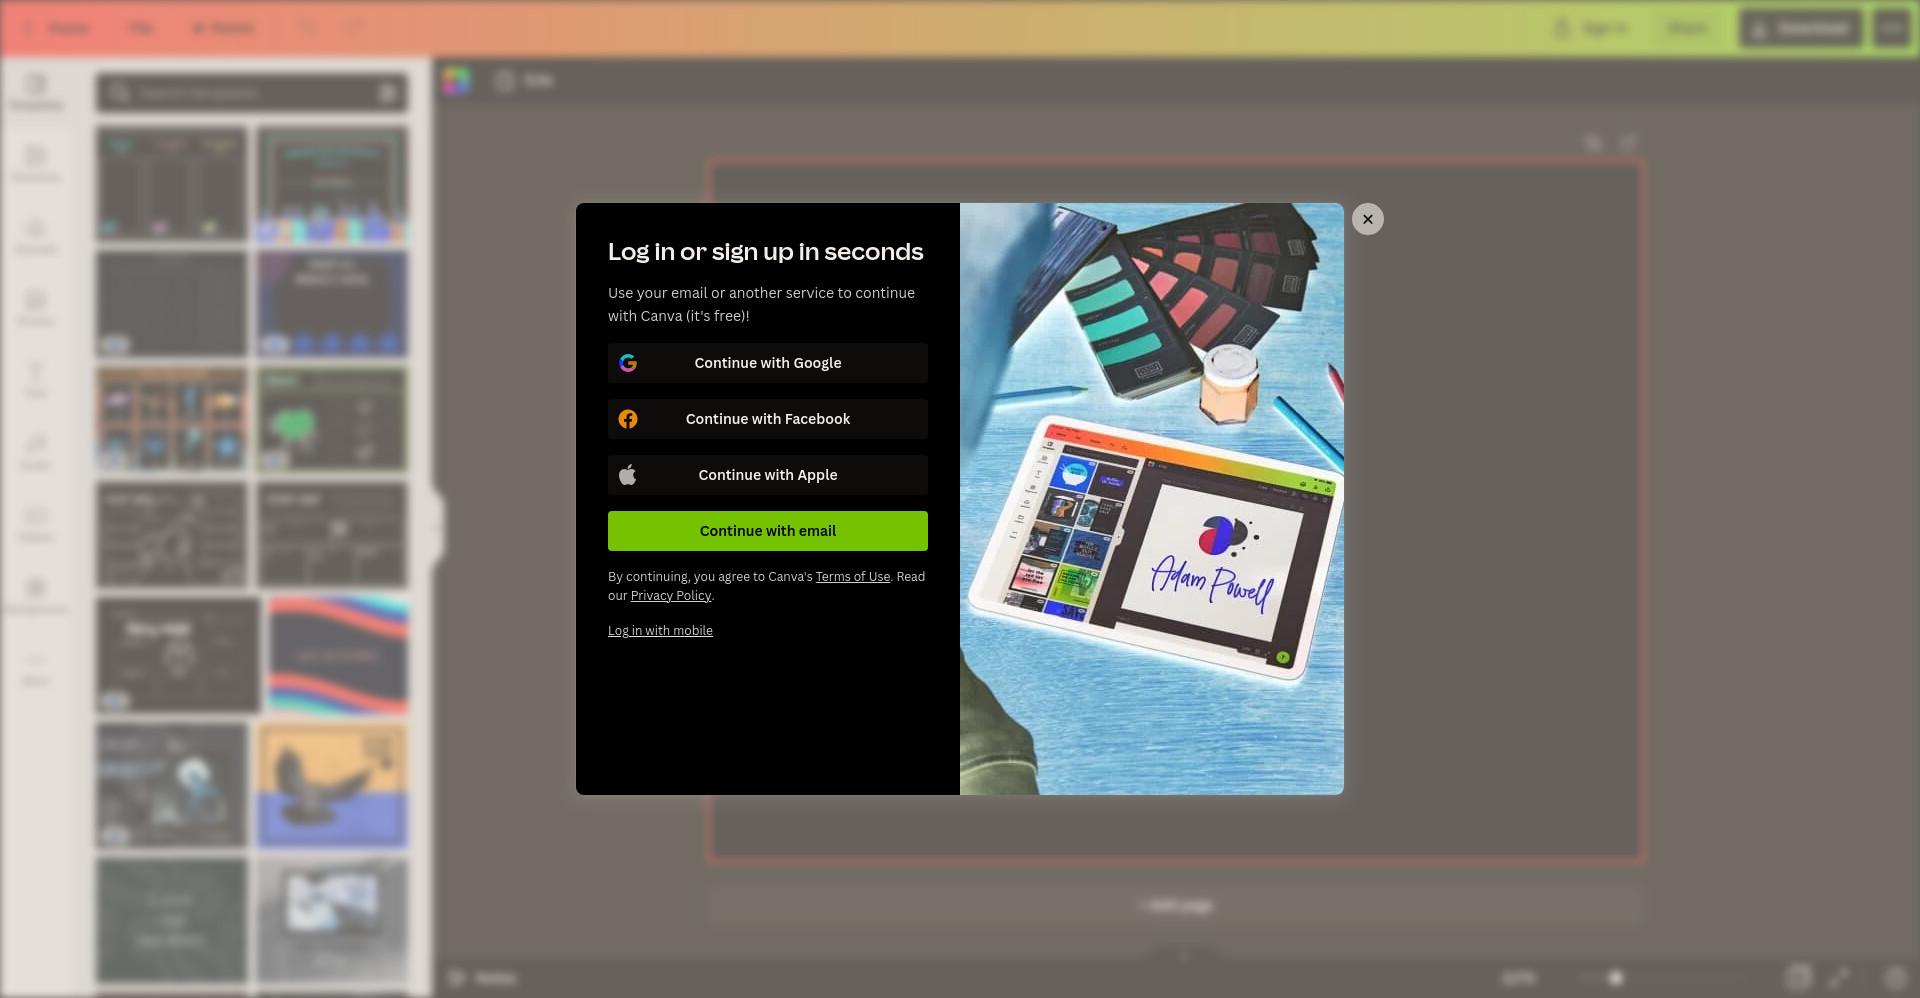Choose Log in with mobile
Viewport: 1920px width, 998px height.
pos(660,631)
